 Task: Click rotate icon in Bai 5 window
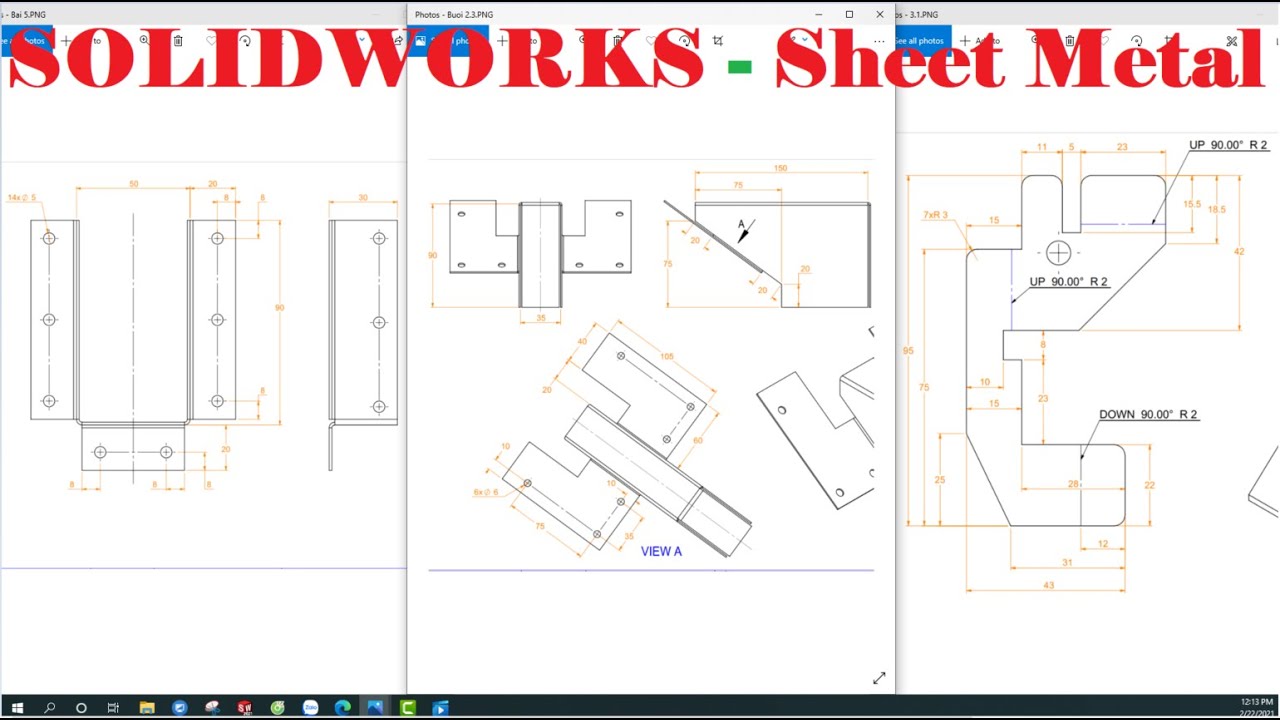point(245,41)
